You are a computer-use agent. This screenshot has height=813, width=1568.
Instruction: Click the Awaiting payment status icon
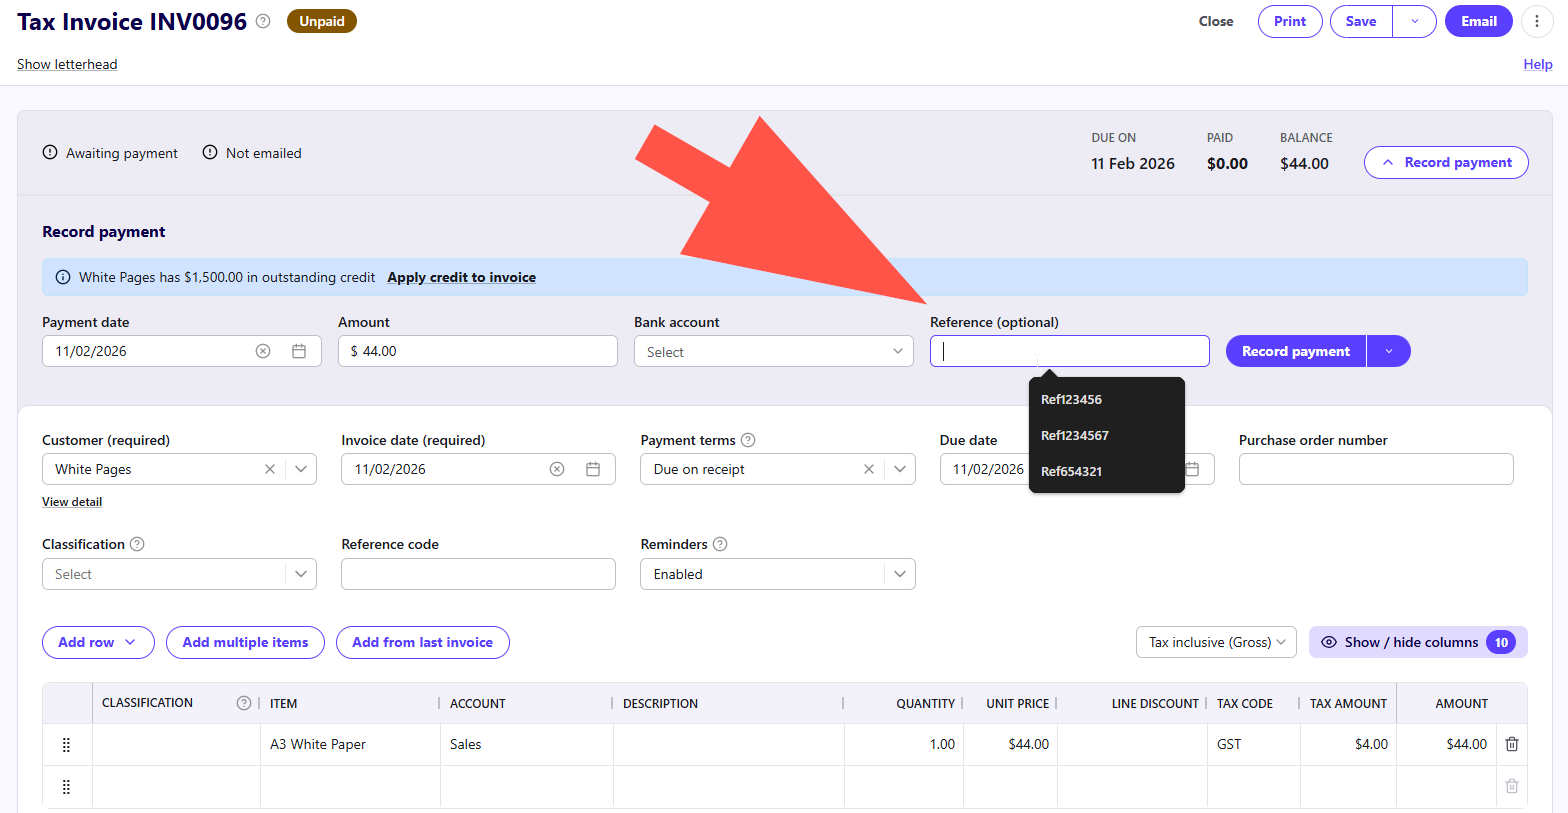50,153
